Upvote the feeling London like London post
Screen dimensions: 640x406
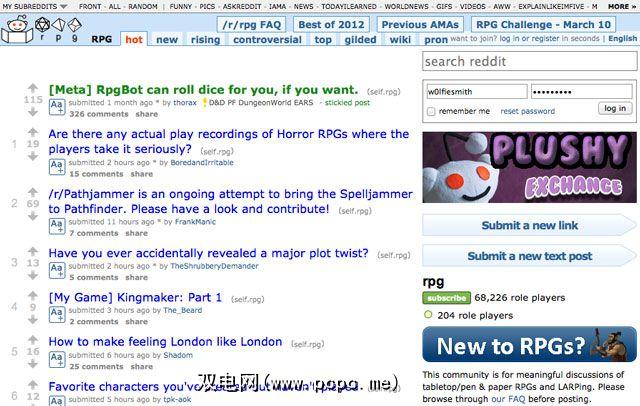pyautogui.click(x=33, y=339)
